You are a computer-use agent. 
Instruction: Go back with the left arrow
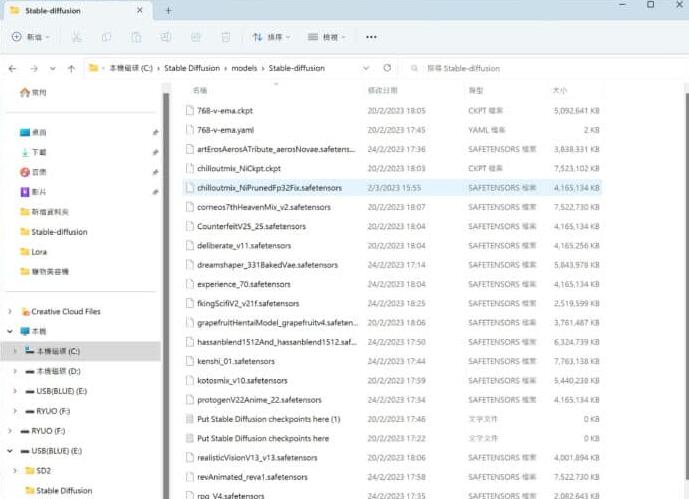coord(12,69)
